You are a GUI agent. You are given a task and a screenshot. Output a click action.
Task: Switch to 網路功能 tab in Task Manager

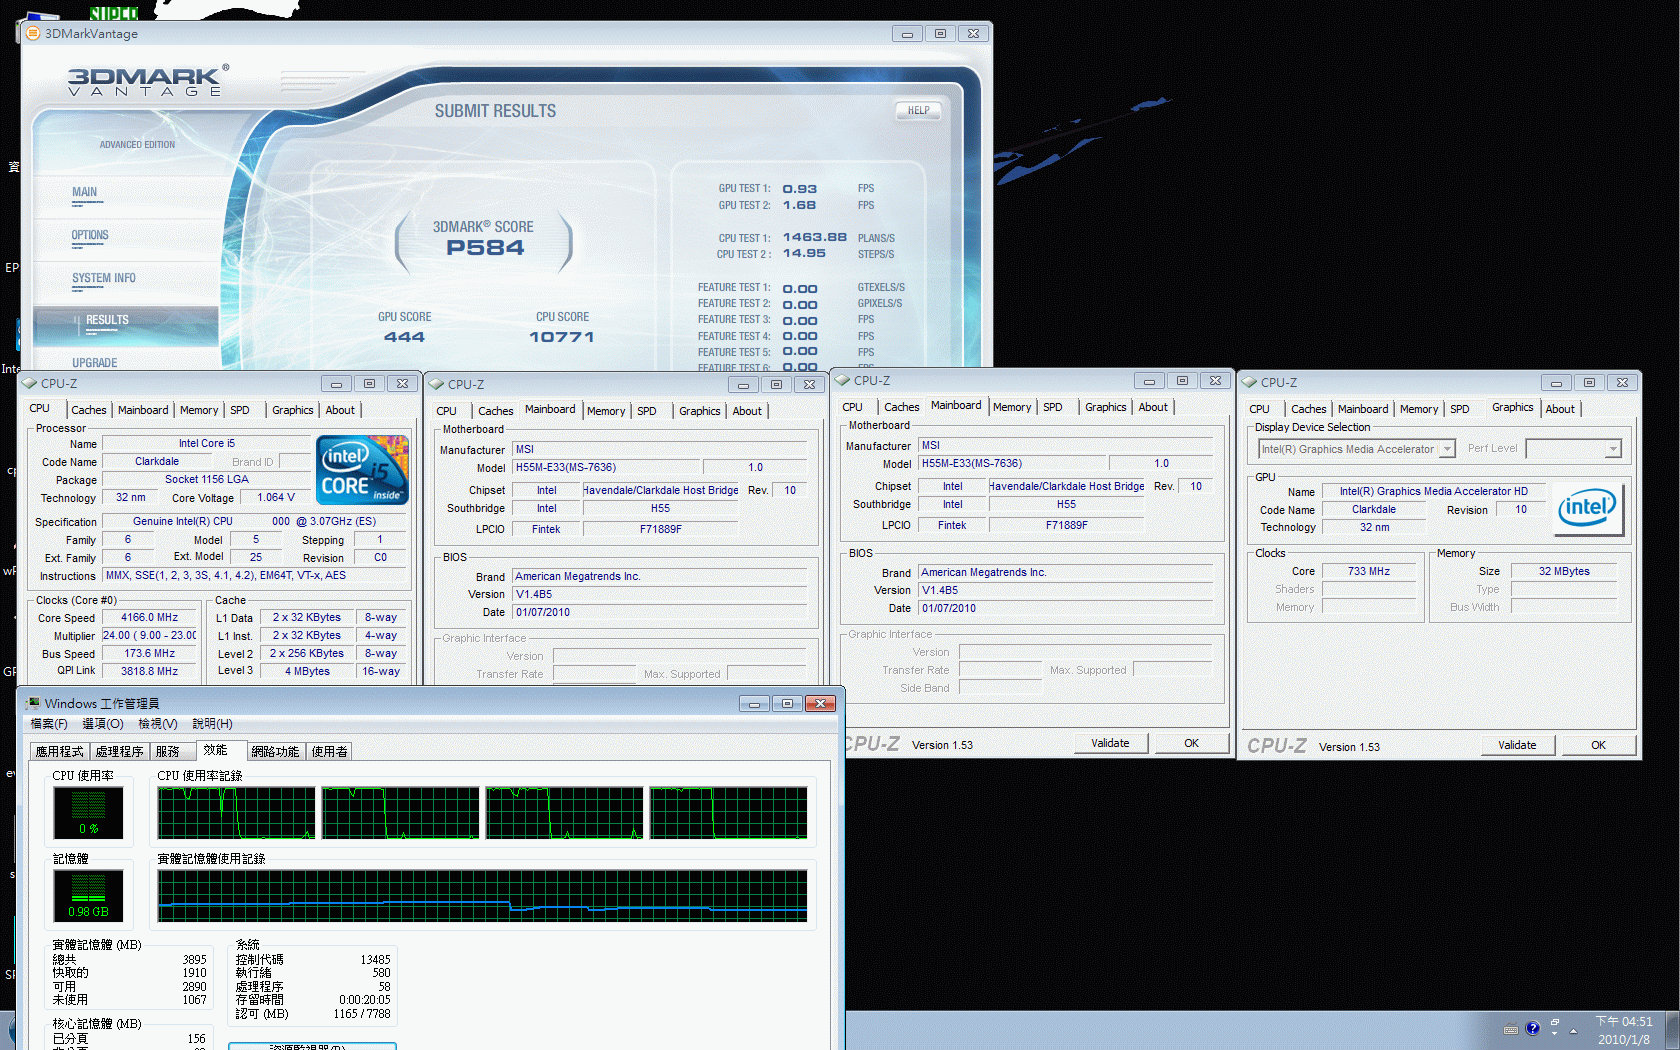pos(275,751)
